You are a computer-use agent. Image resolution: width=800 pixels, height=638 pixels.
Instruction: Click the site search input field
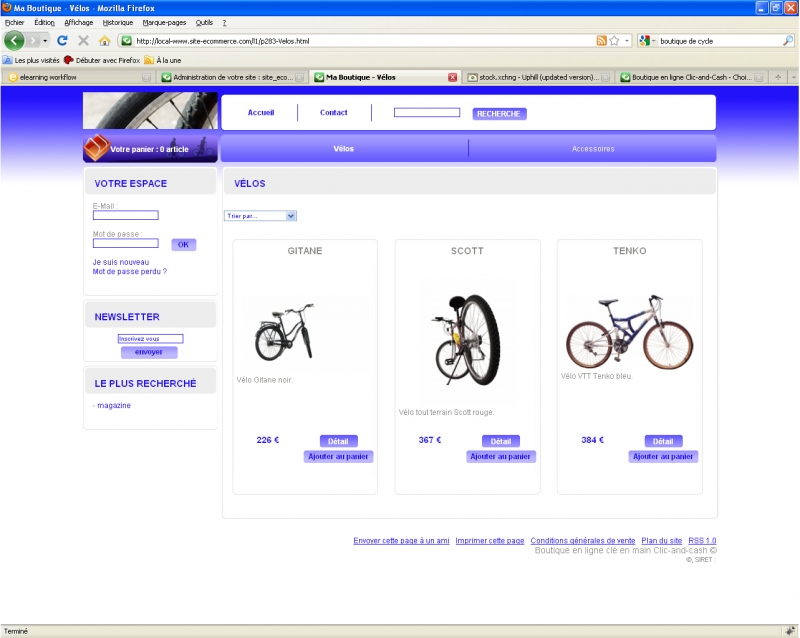427,112
